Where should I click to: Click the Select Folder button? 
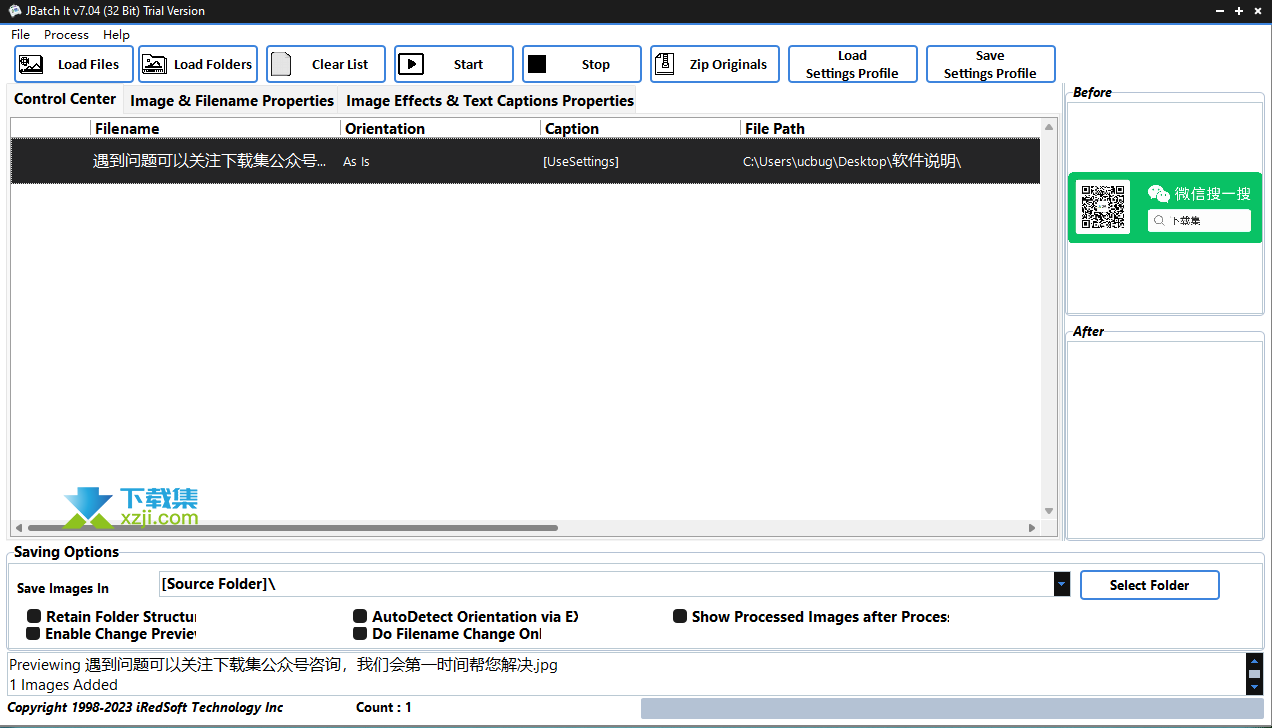pyautogui.click(x=1149, y=585)
